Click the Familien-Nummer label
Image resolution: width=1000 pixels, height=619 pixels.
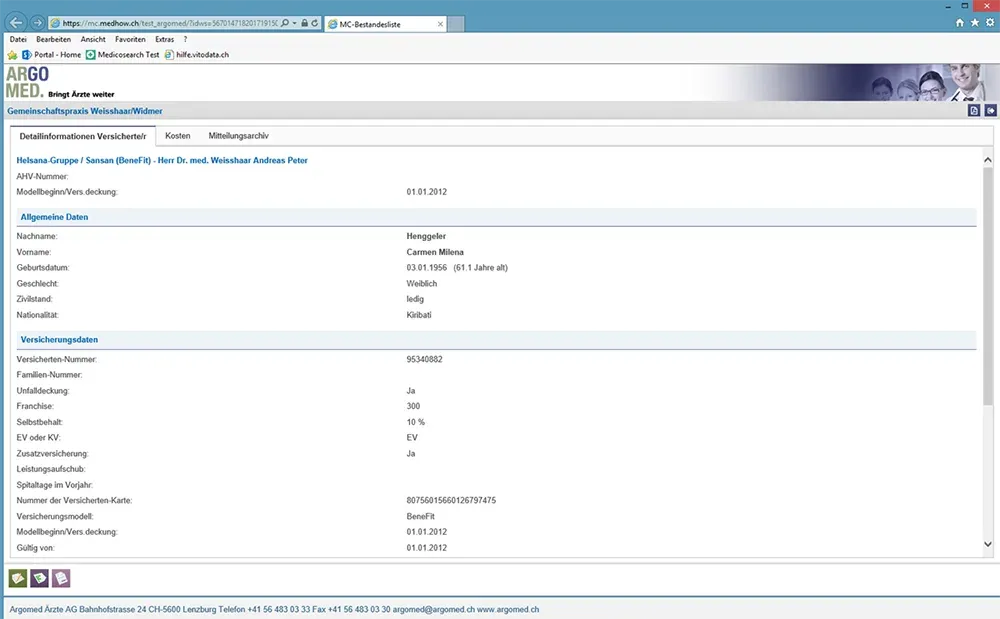(49, 375)
